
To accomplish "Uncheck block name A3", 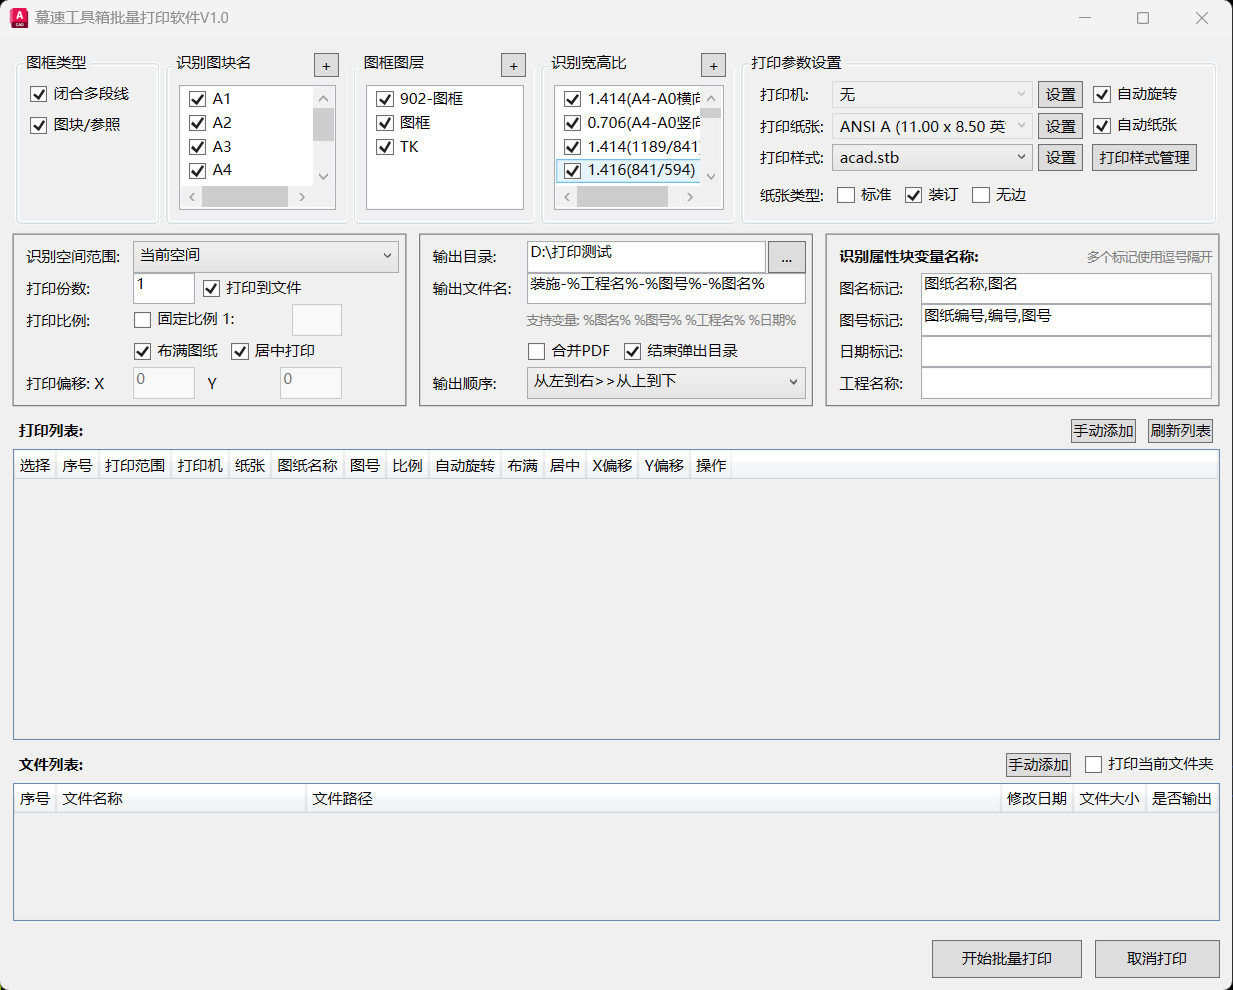I will click(197, 147).
